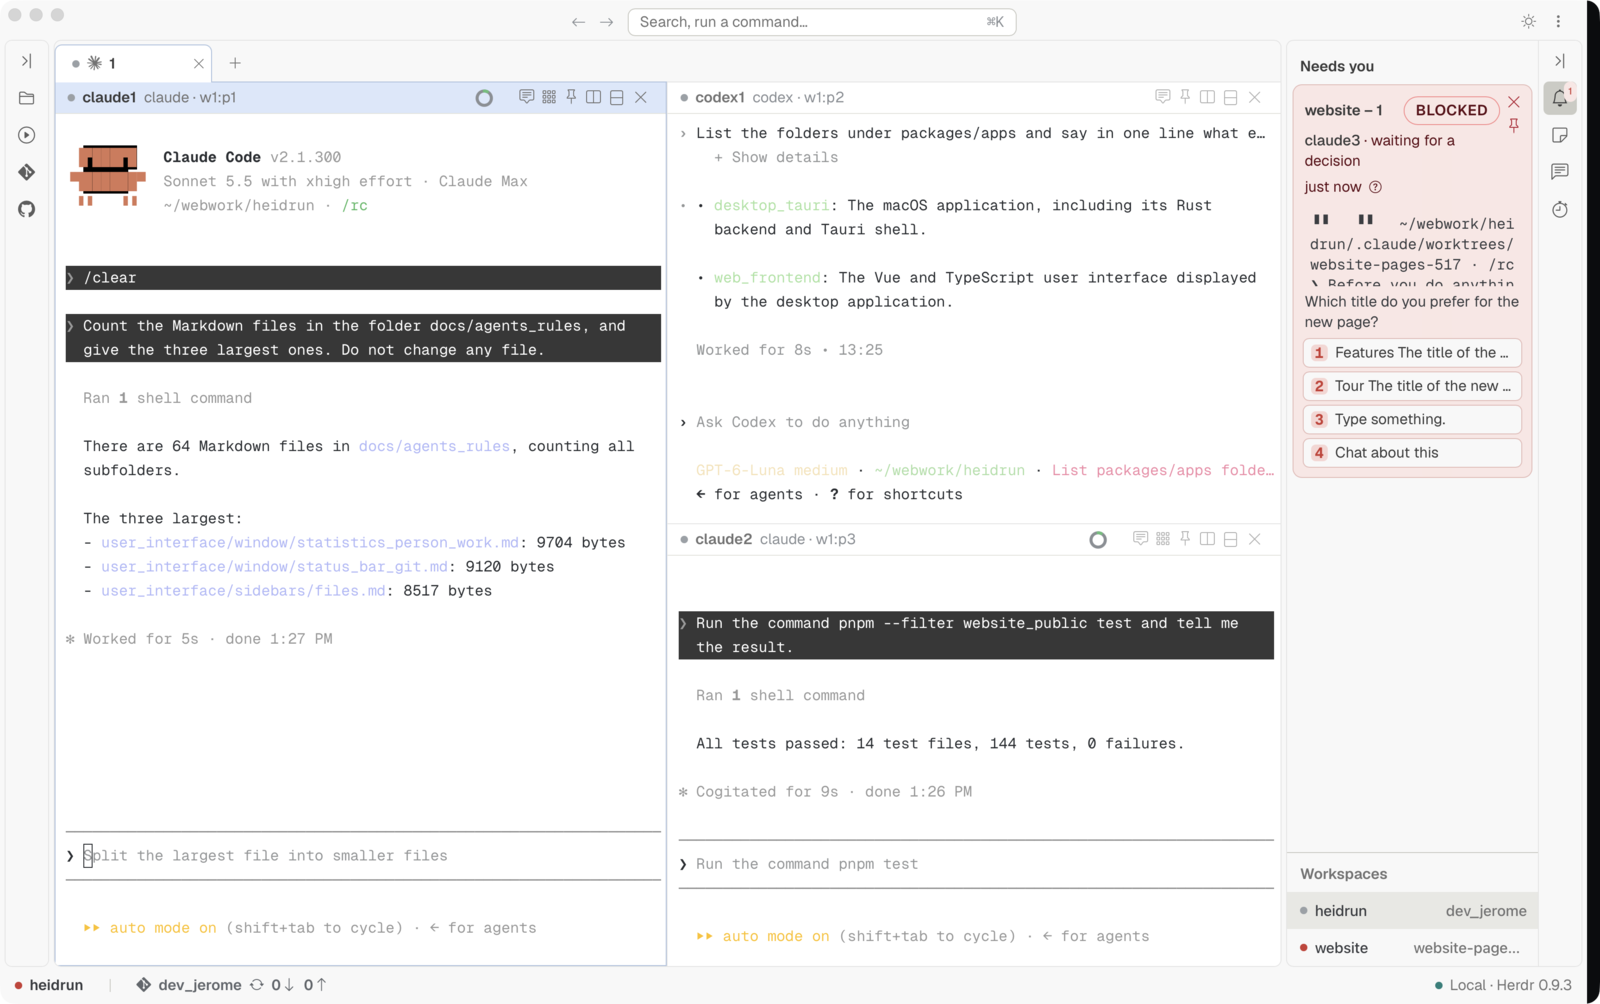The height and width of the screenshot is (1004, 1600).
Task: Choose option 3 'Type something.'
Action: (1412, 419)
